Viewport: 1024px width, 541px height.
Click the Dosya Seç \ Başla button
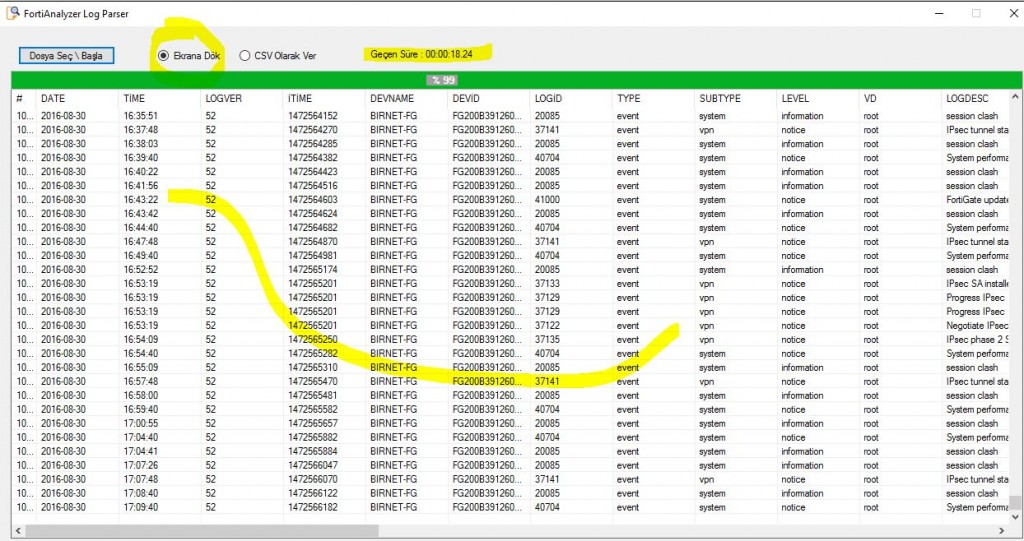tap(66, 56)
